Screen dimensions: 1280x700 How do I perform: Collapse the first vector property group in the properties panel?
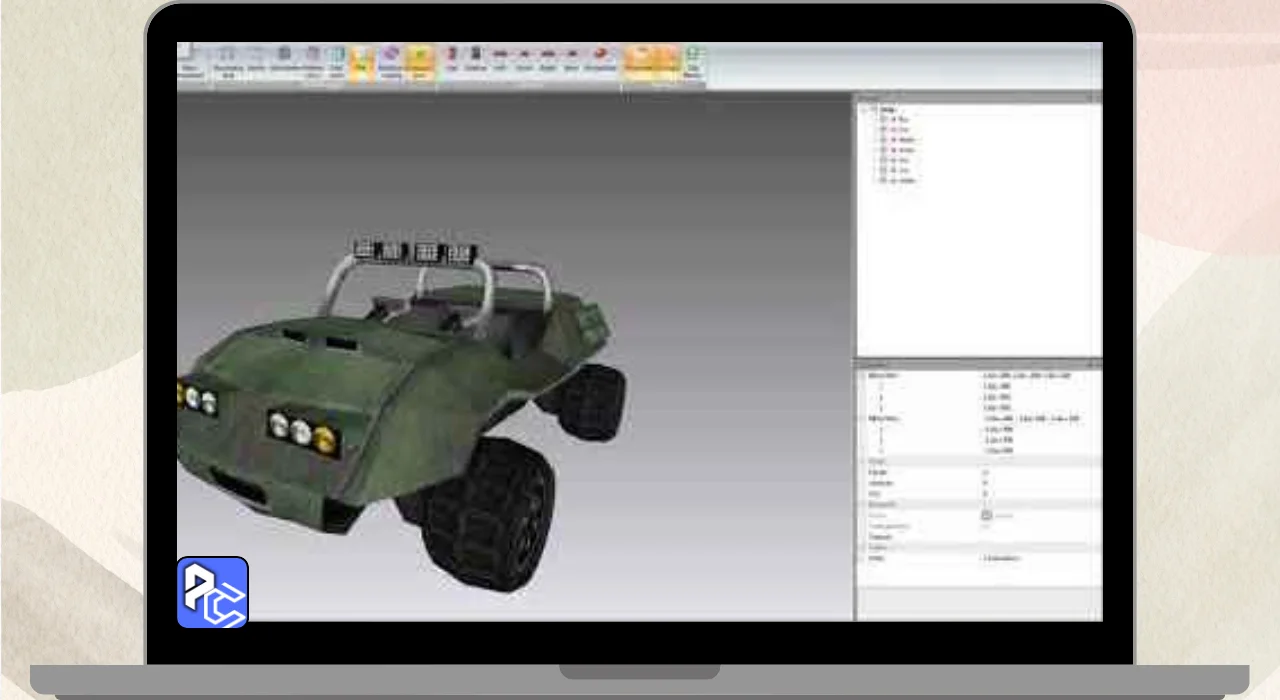pos(862,375)
